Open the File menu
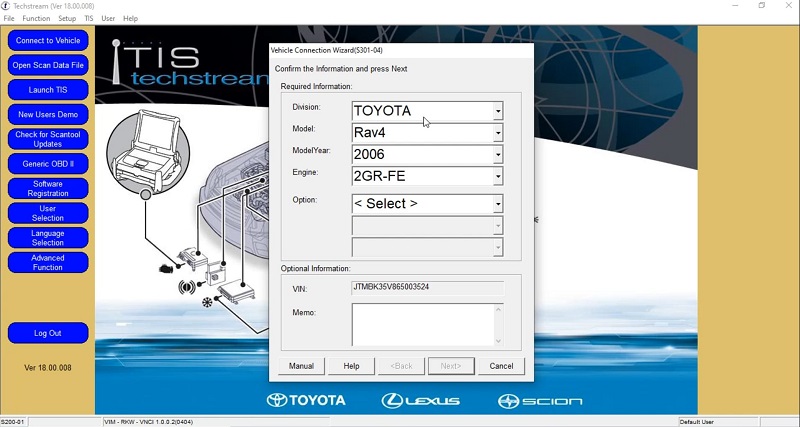 pyautogui.click(x=9, y=18)
